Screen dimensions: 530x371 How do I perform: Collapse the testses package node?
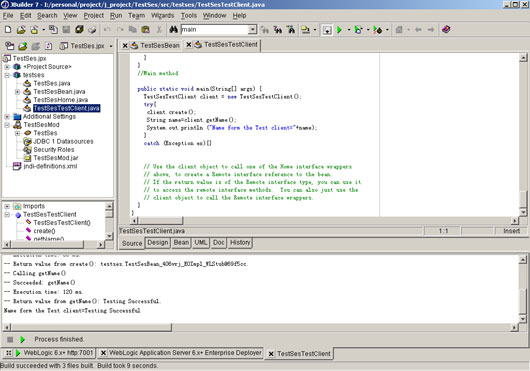click(7, 75)
